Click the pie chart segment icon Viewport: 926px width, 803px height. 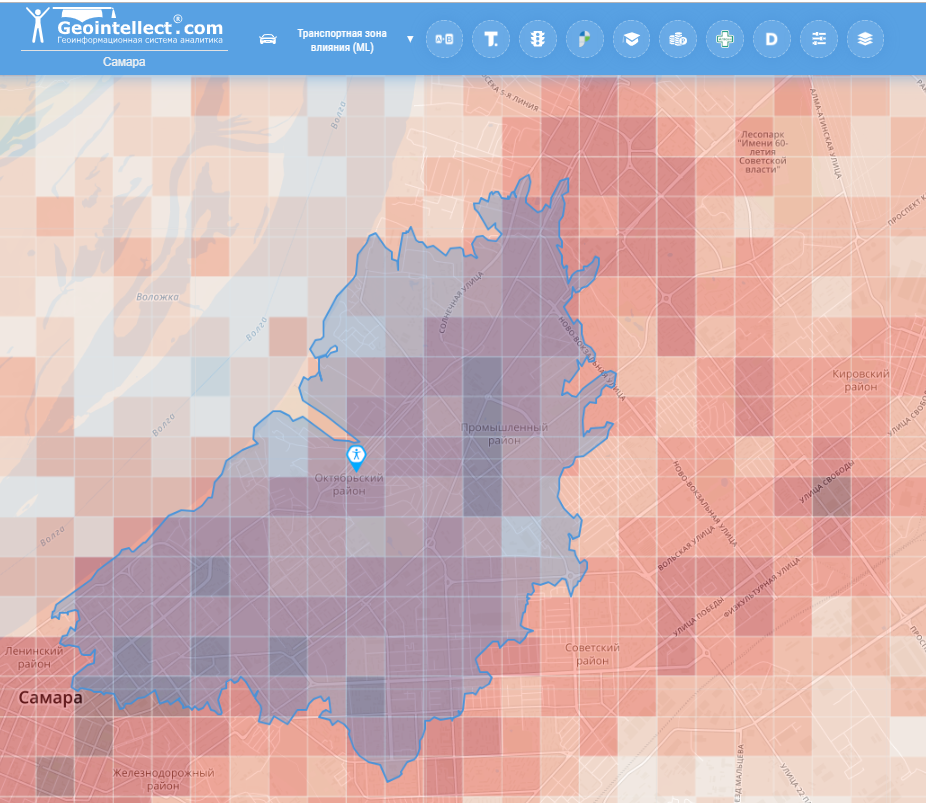click(x=584, y=39)
